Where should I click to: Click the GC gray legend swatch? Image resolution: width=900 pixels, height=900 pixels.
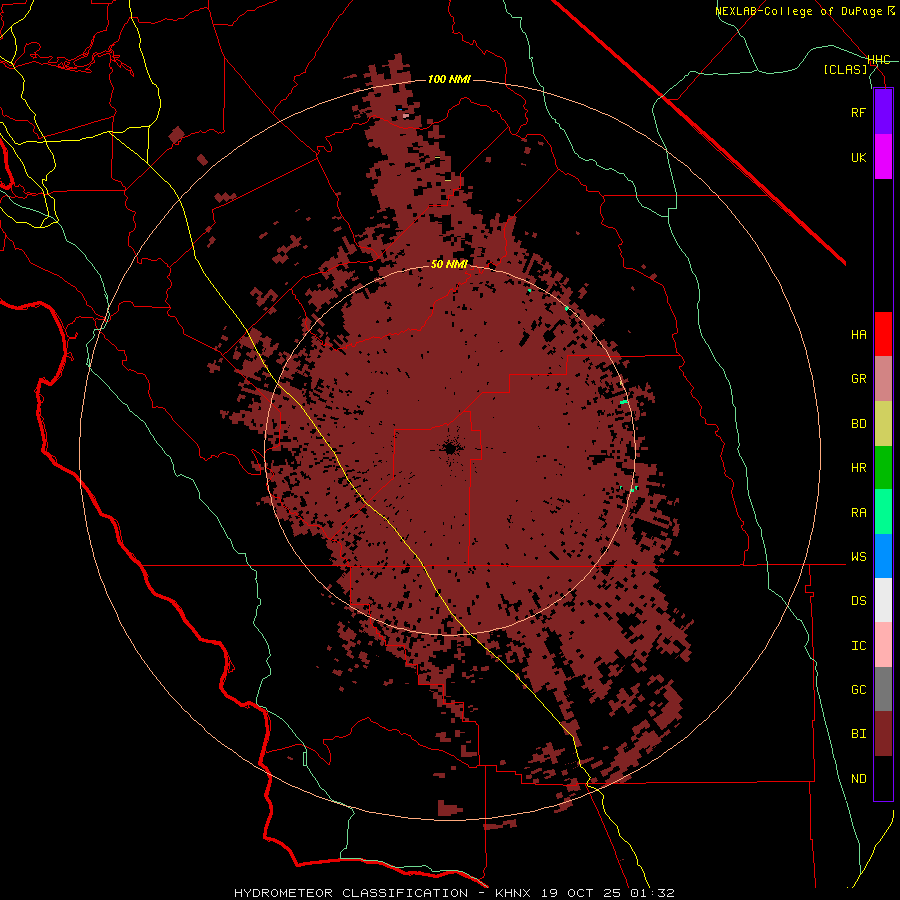883,689
